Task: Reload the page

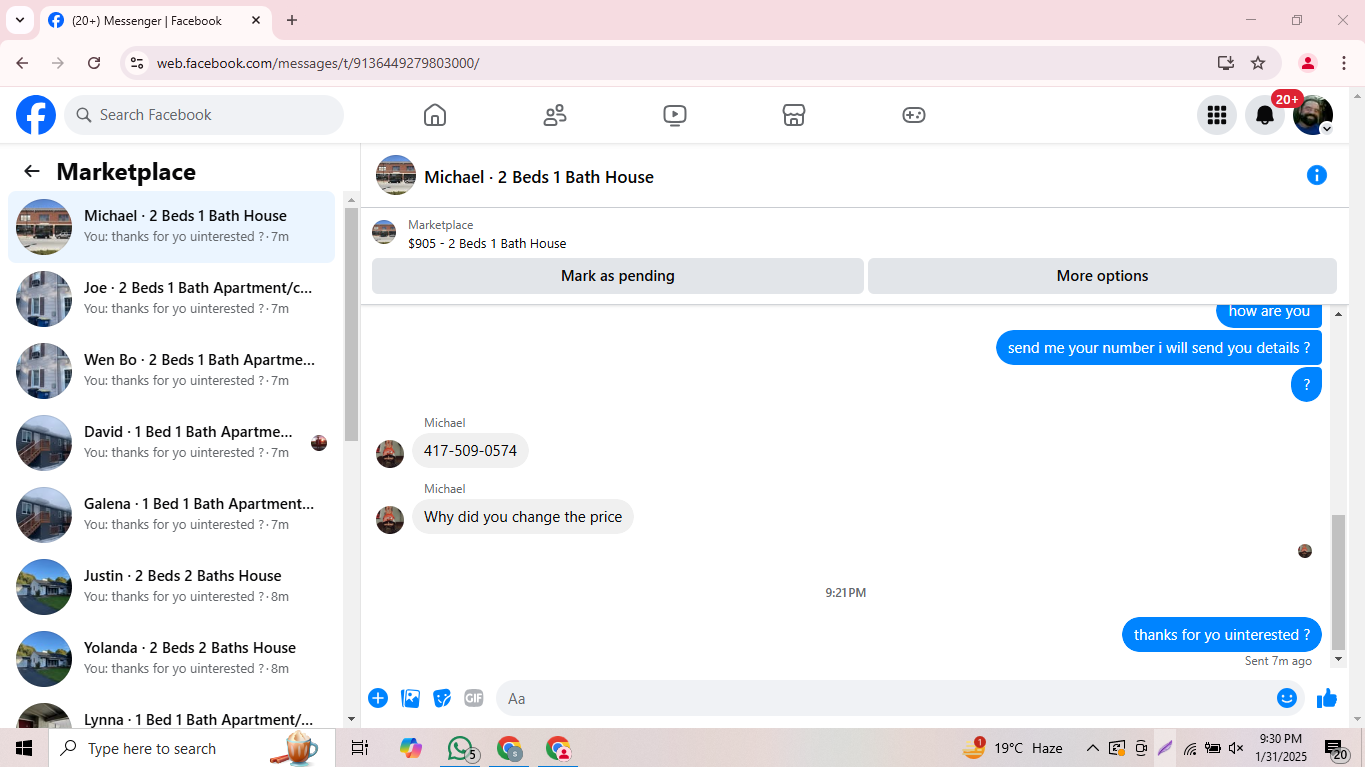Action: click(94, 63)
